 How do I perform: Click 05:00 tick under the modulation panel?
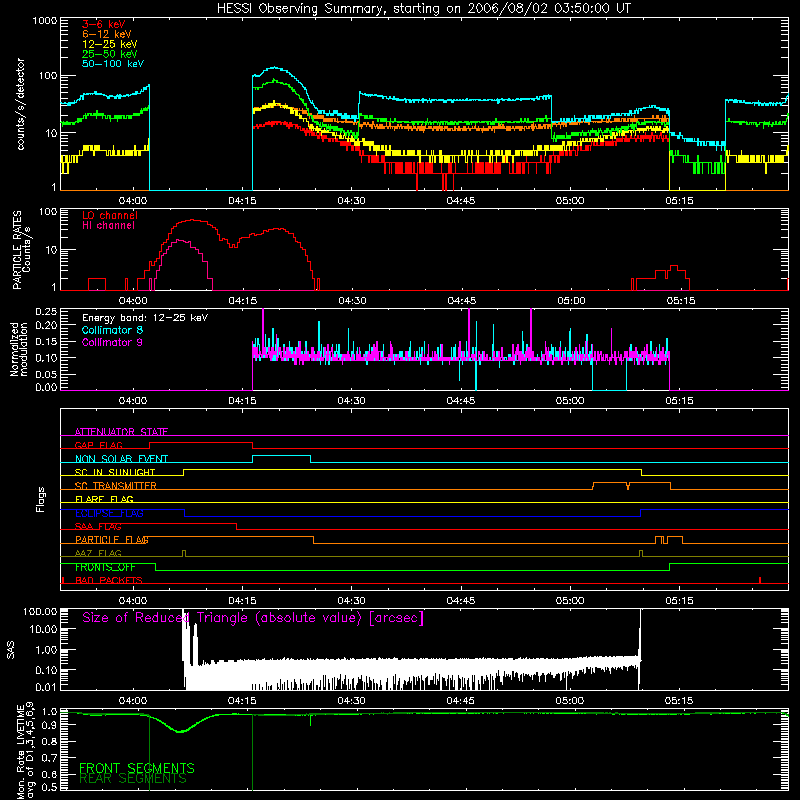pos(570,401)
